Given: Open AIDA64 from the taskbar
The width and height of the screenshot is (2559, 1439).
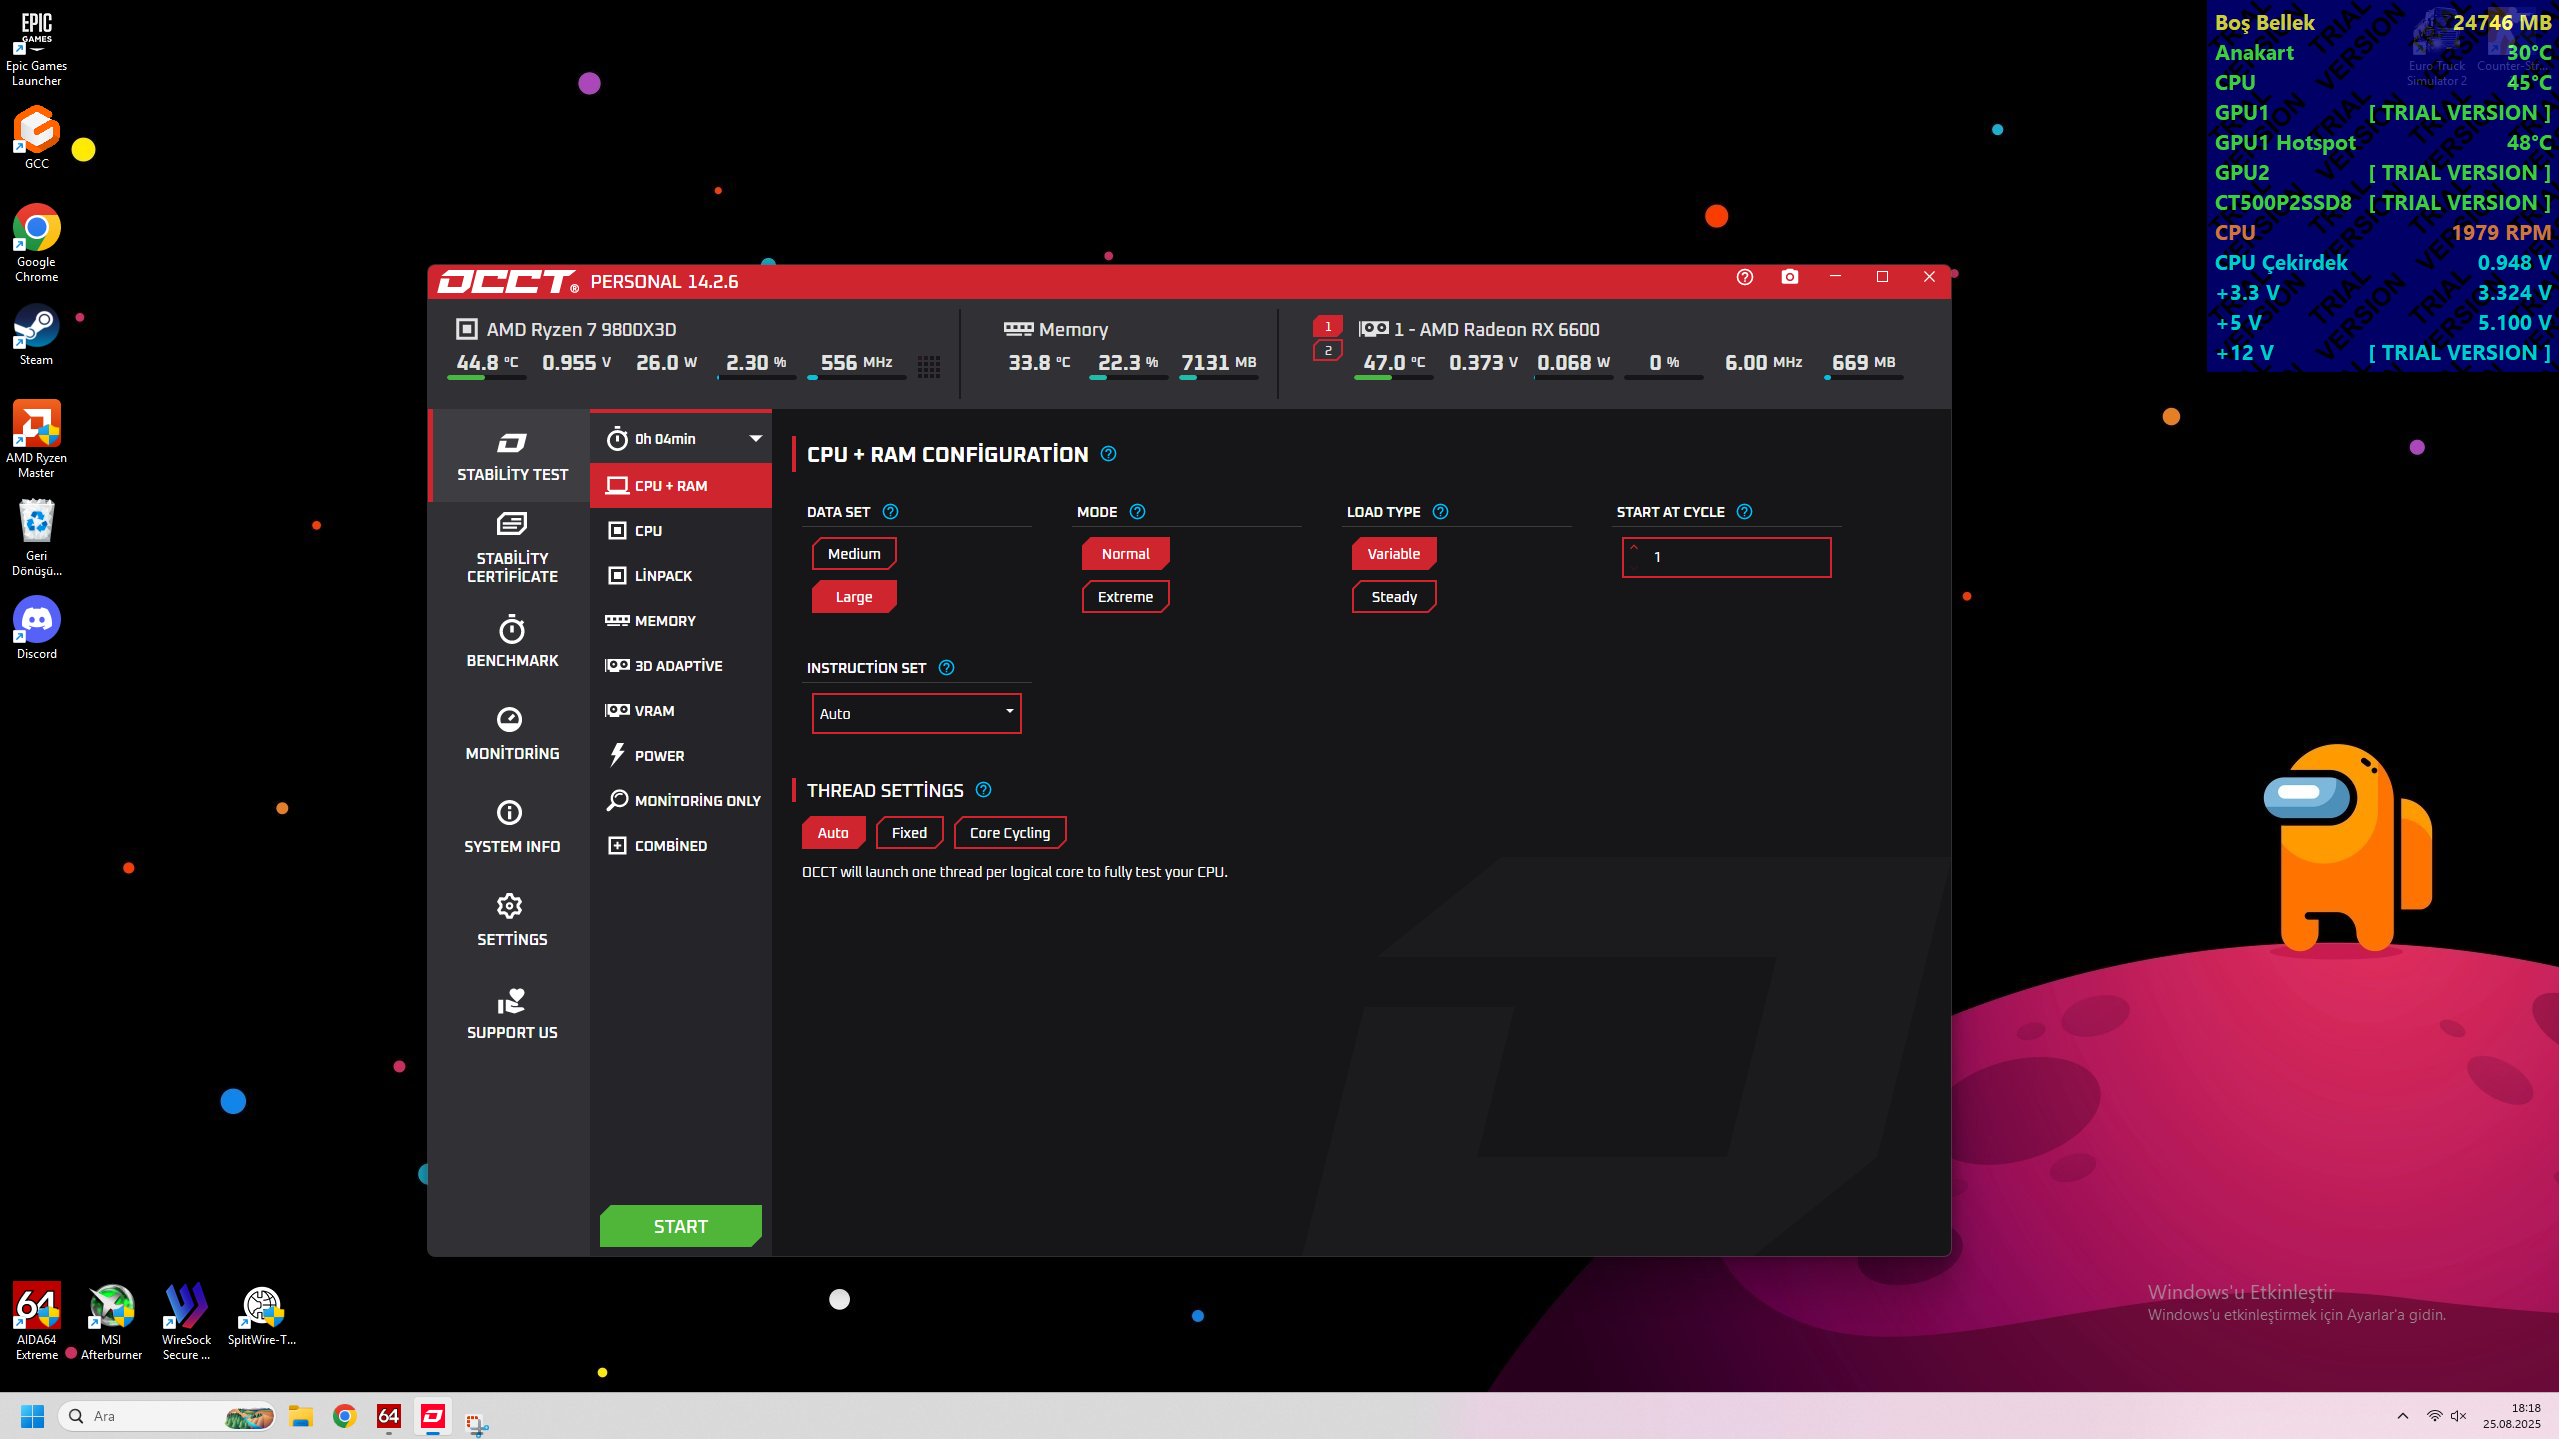Looking at the screenshot, I should (389, 1416).
